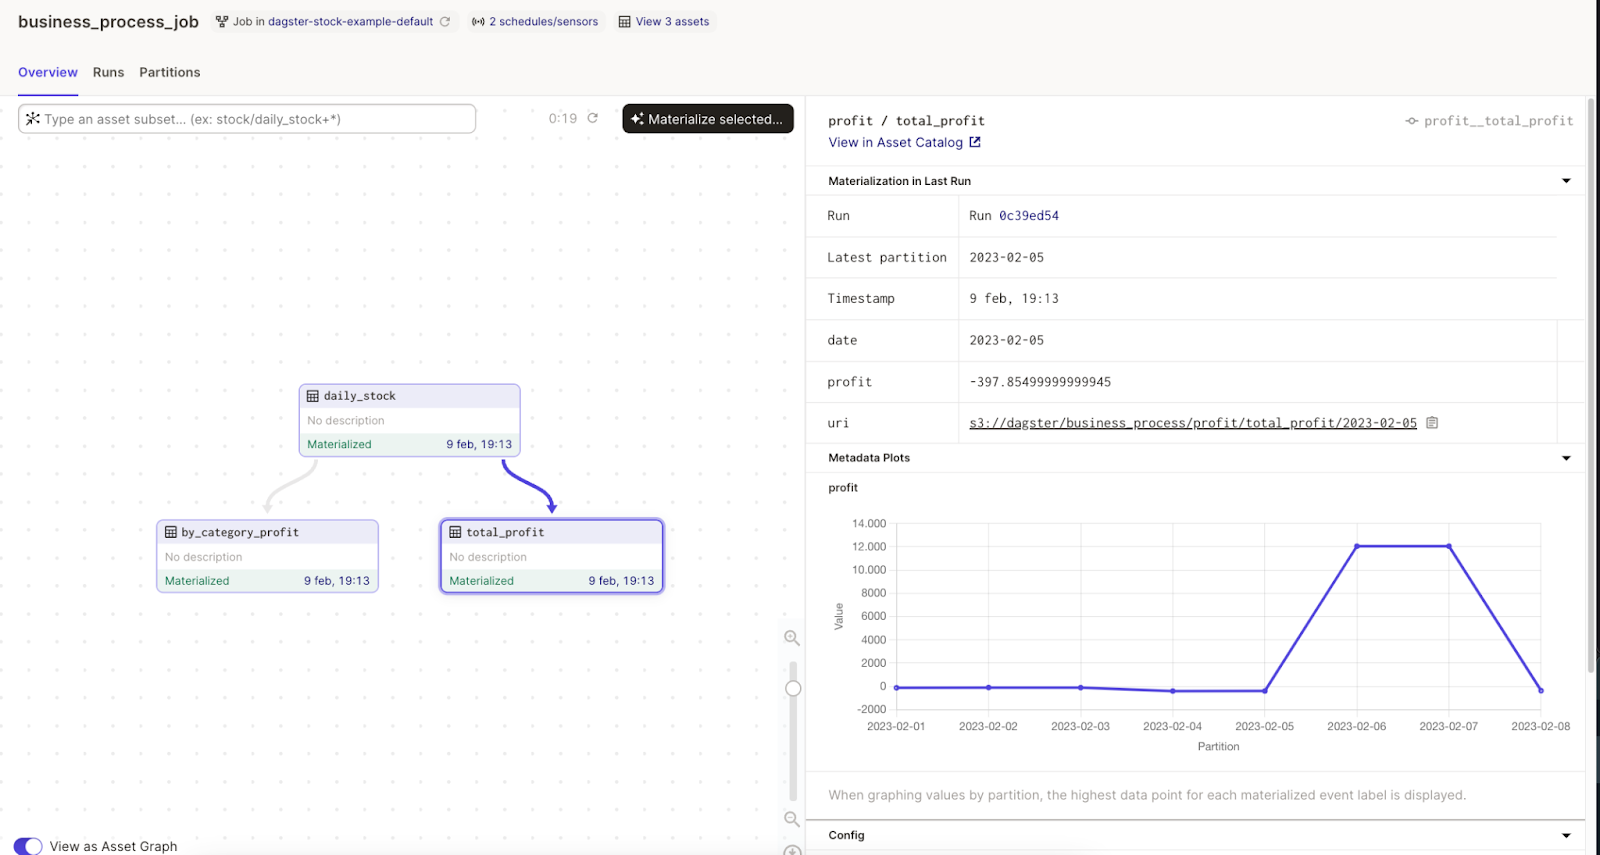1600x855 pixels.
Task: Click the zoom in magnifier icon
Action: point(792,638)
